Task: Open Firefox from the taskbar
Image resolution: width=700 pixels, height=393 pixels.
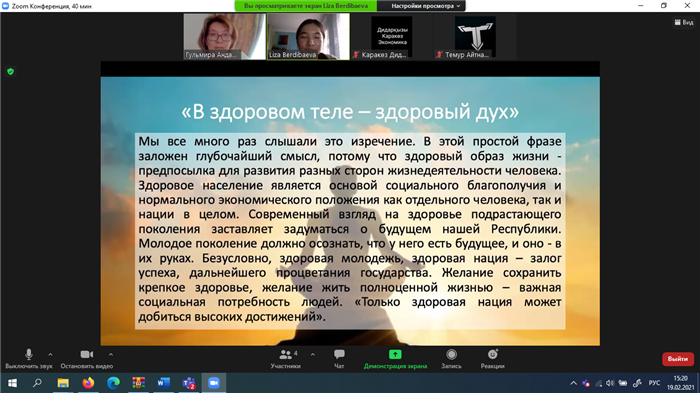Action: click(88, 383)
